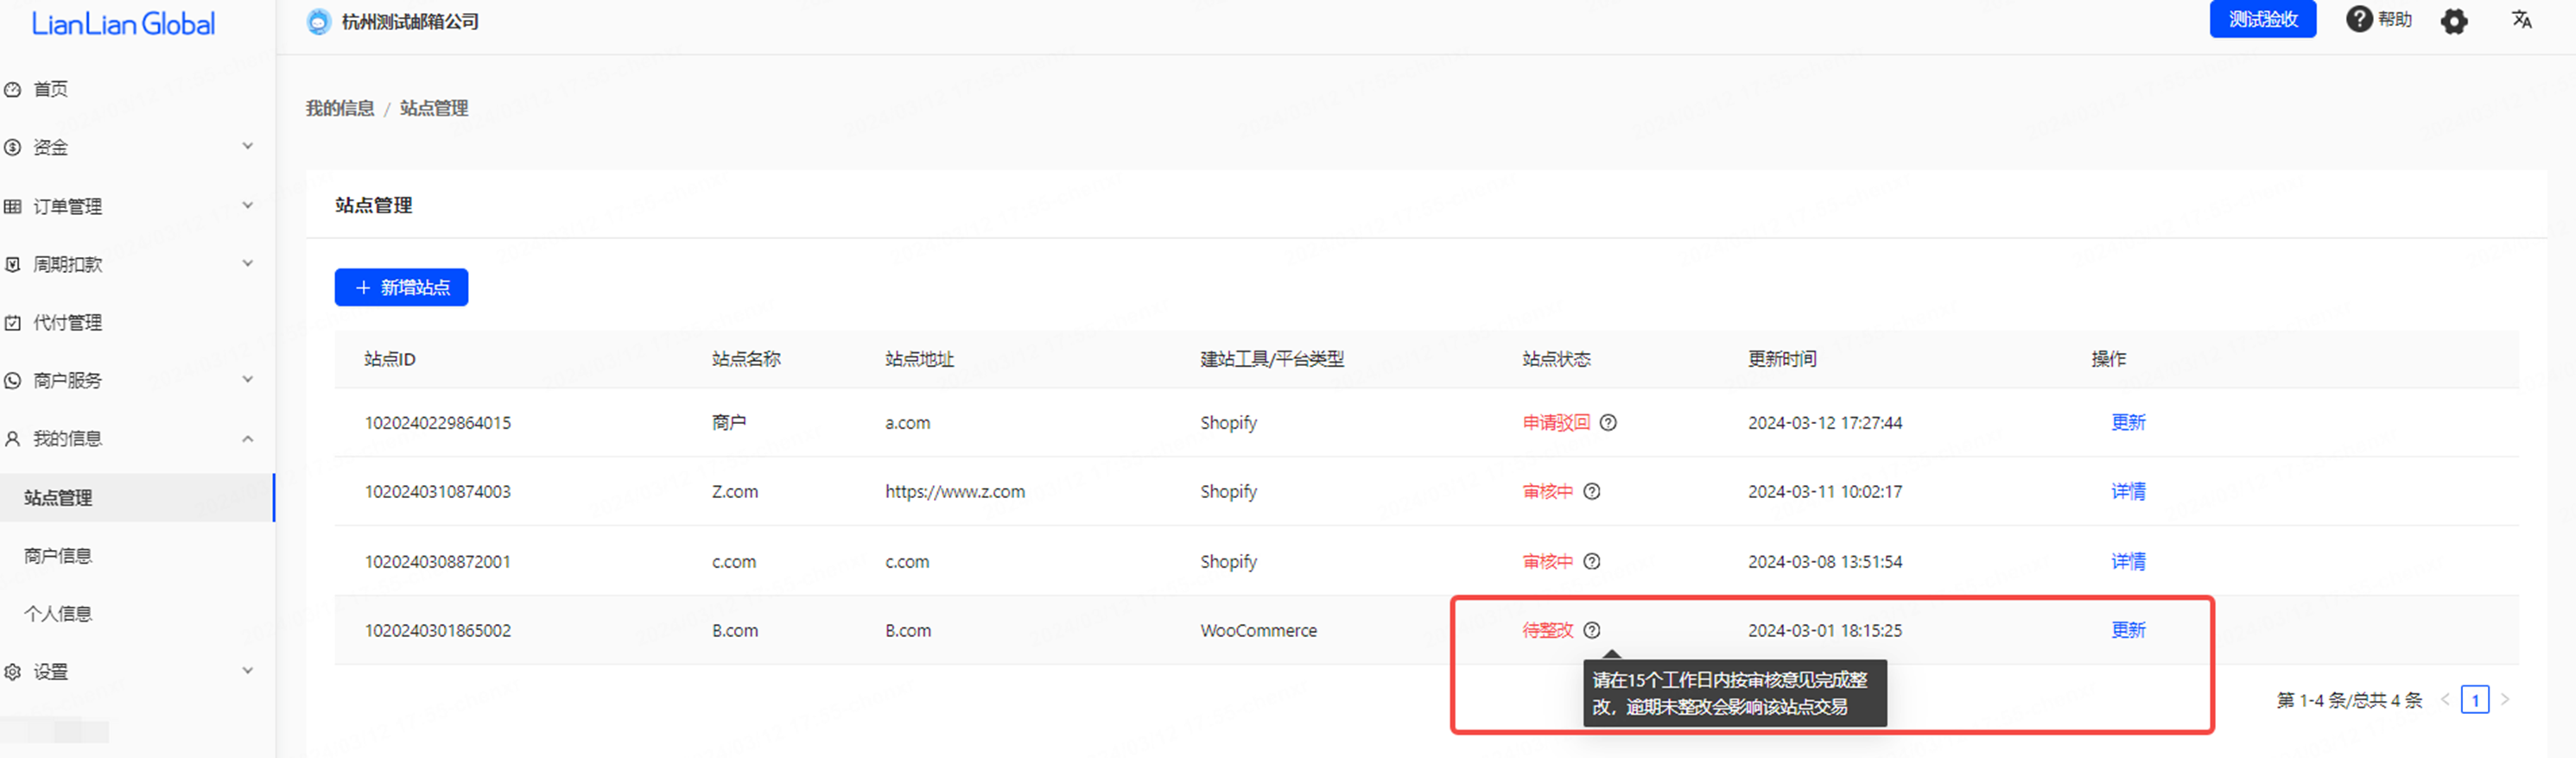Open the 帮助 help icon

click(x=2359, y=19)
